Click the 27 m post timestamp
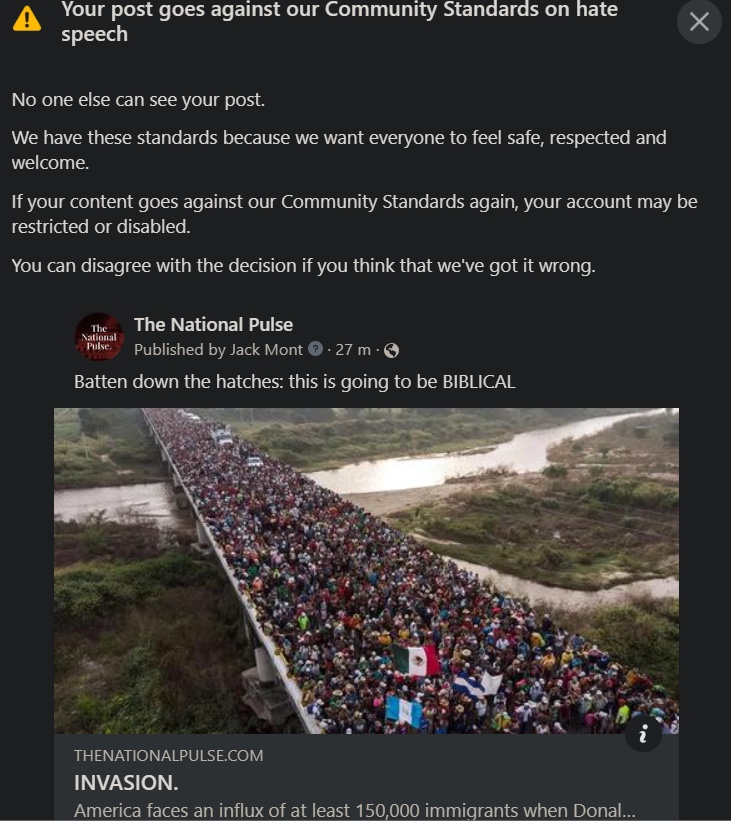731x821 pixels. [x=352, y=349]
